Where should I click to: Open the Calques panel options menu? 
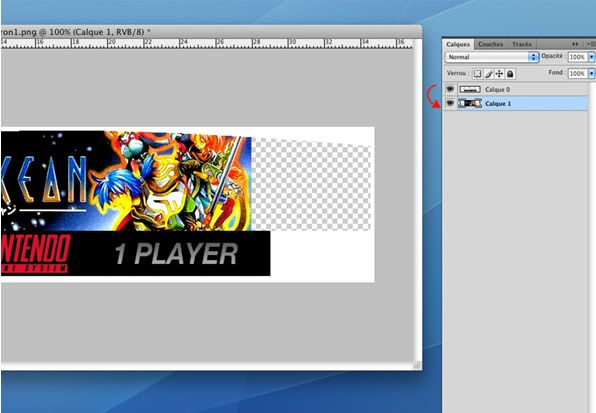pos(591,44)
